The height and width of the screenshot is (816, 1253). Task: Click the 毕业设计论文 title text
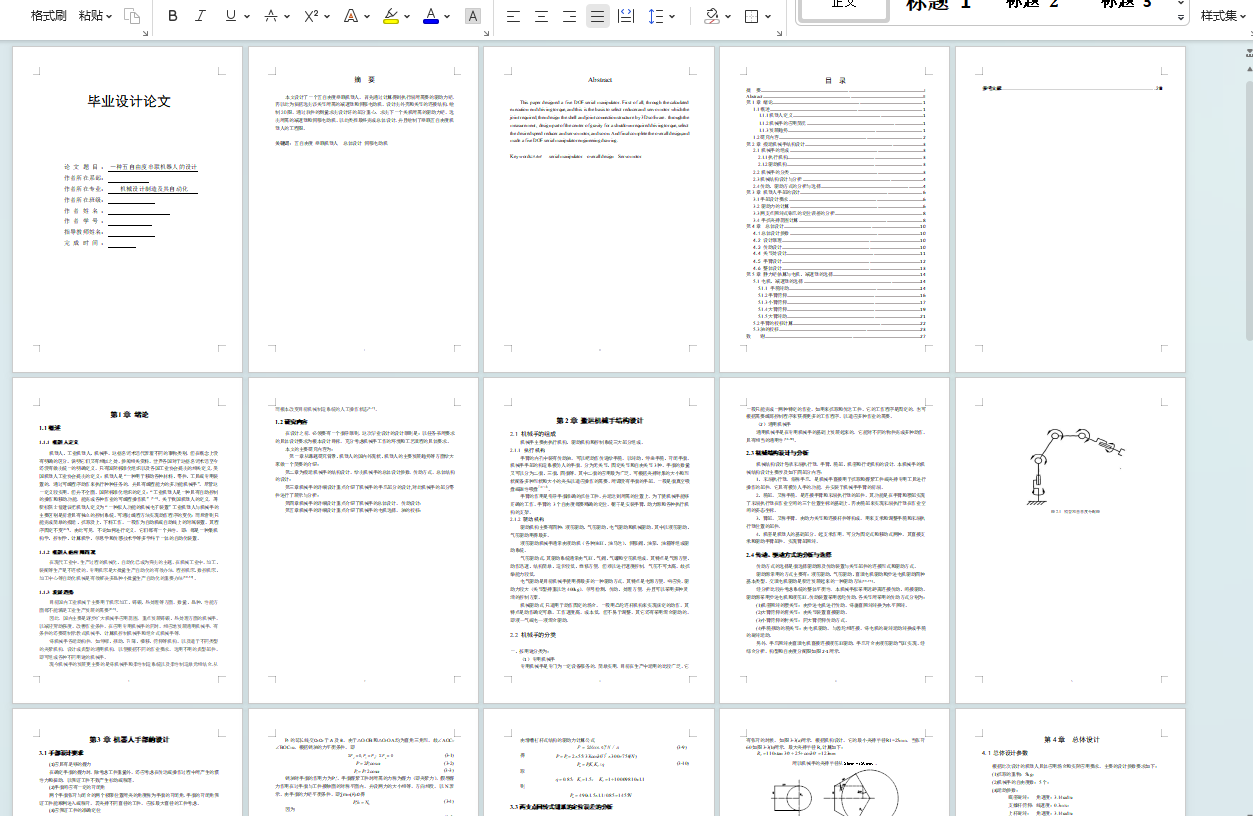point(129,101)
